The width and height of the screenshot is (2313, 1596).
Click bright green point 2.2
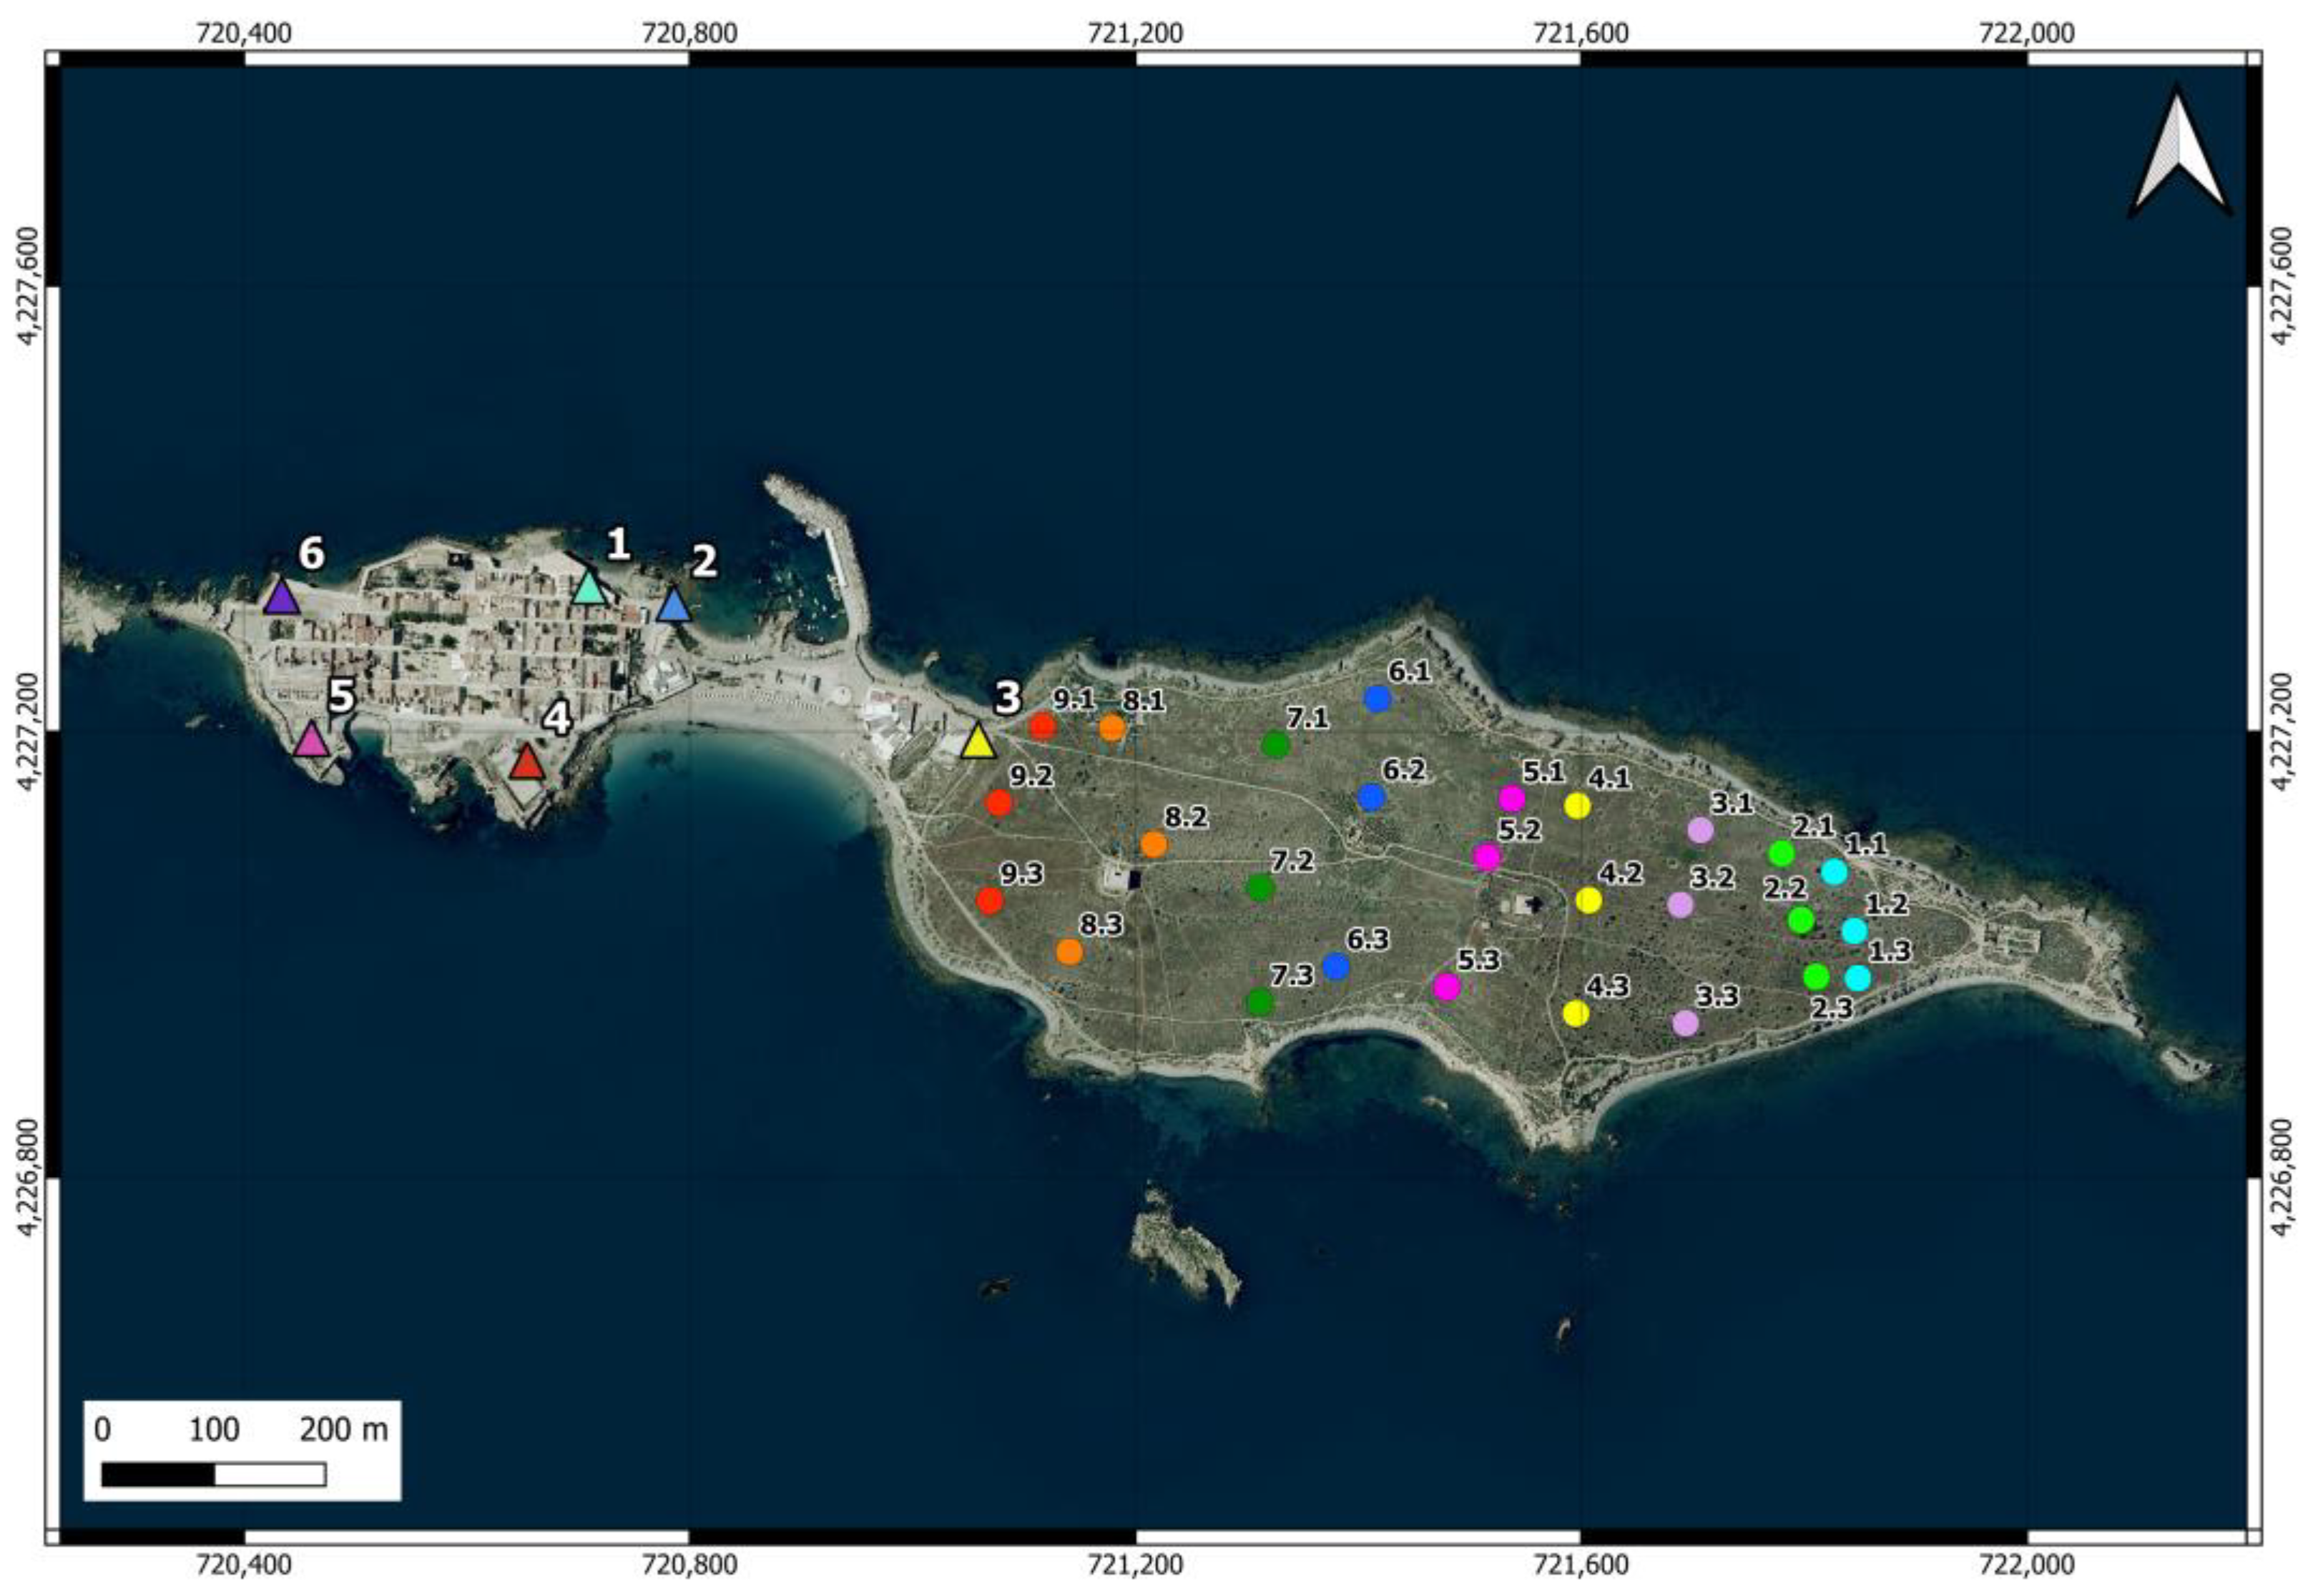pos(1801,920)
